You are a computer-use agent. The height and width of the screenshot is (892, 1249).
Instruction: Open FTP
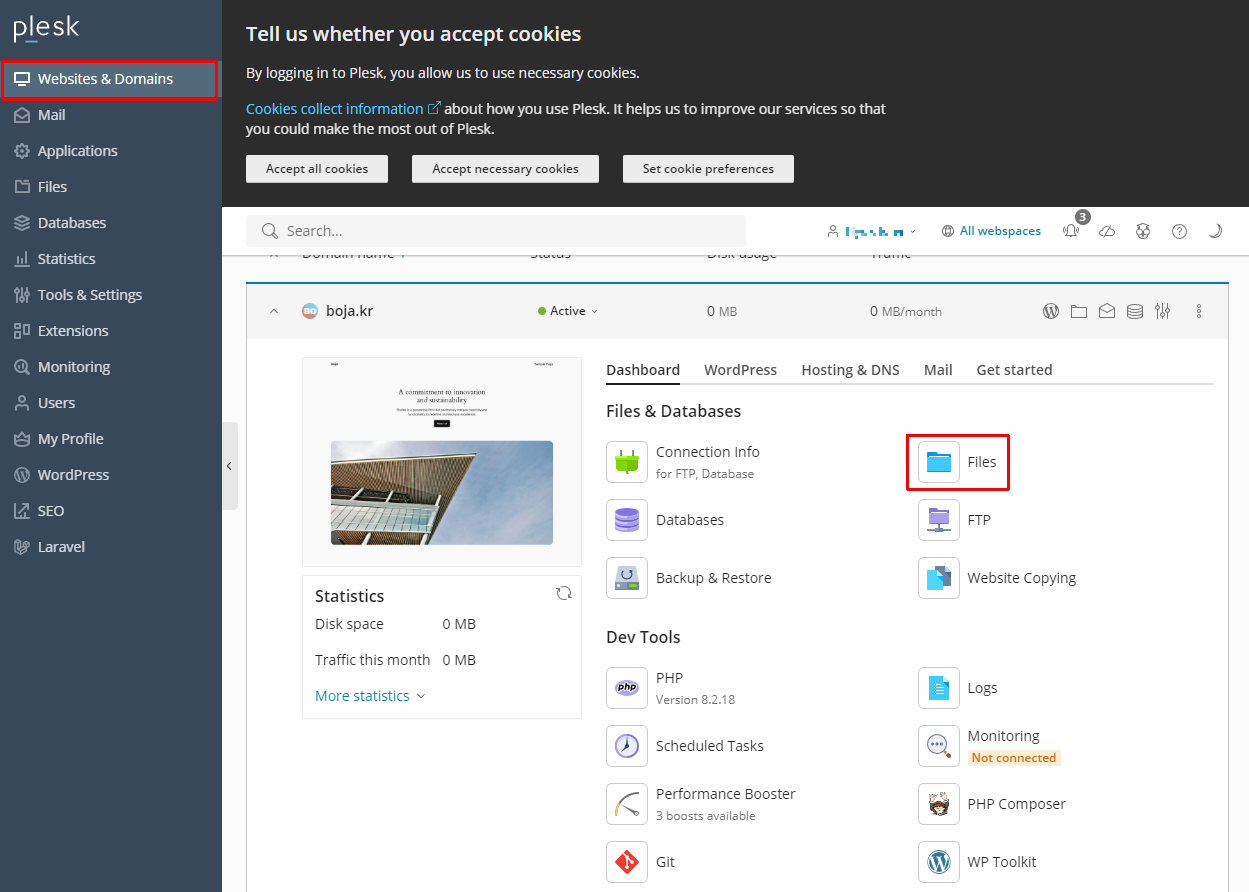tap(955, 520)
